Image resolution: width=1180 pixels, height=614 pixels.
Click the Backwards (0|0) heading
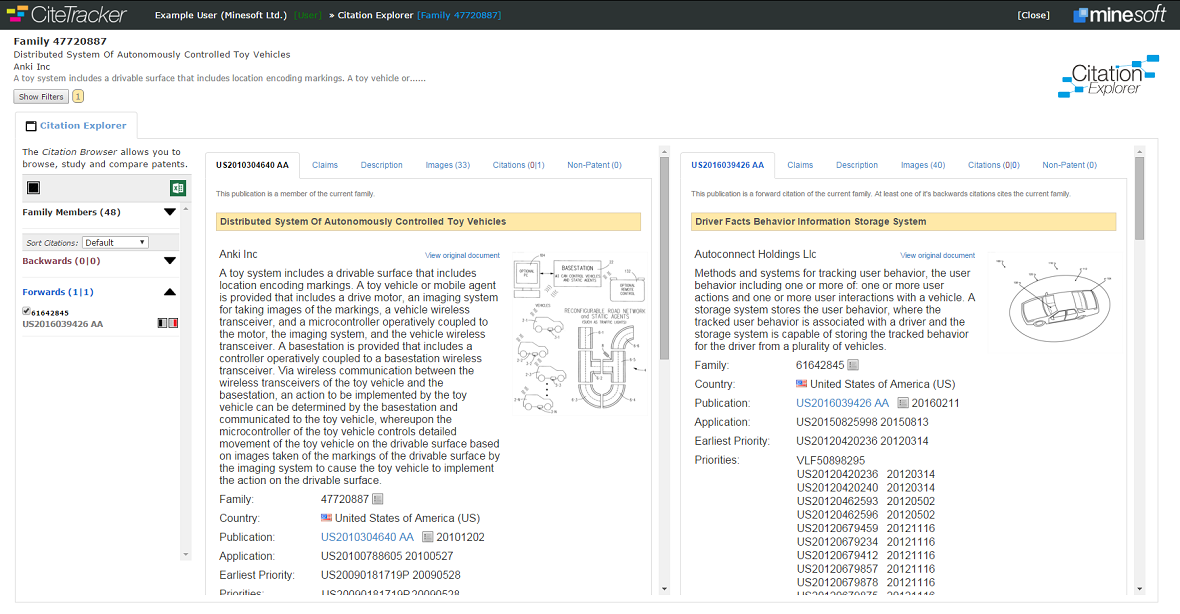pos(61,261)
